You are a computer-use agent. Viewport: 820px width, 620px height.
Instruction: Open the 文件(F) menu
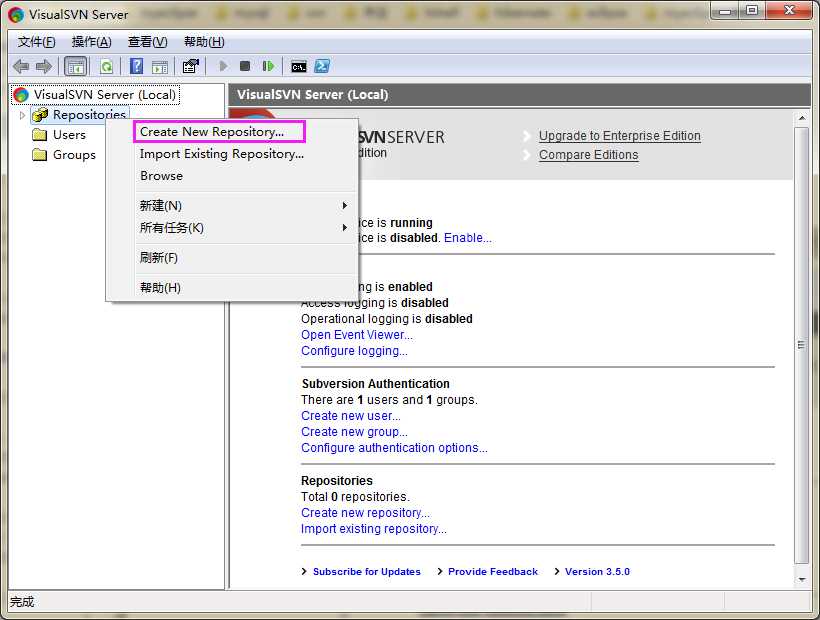coord(37,42)
